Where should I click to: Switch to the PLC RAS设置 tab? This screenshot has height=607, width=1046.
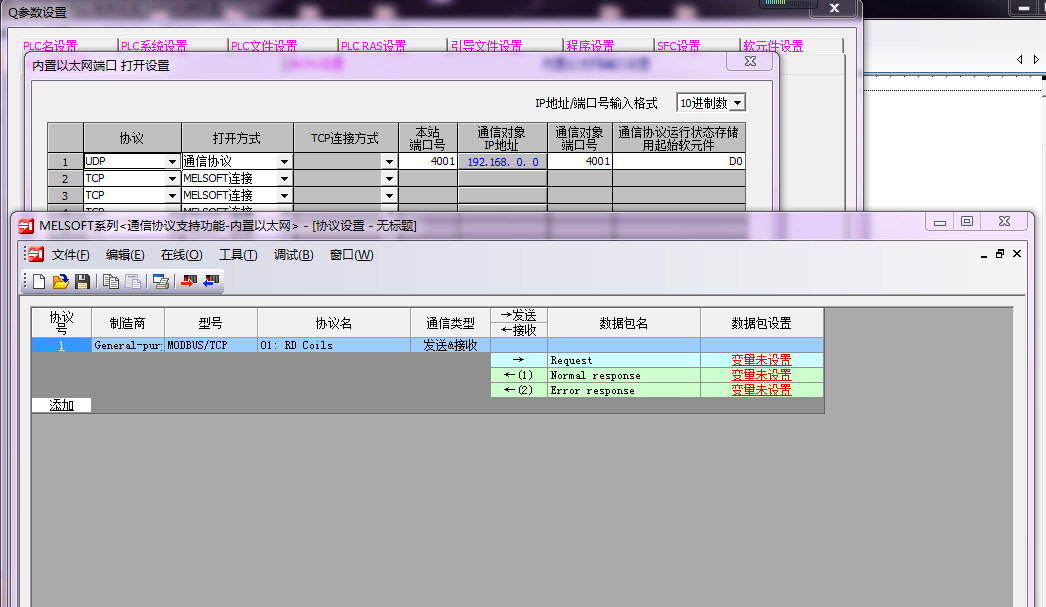click(373, 46)
